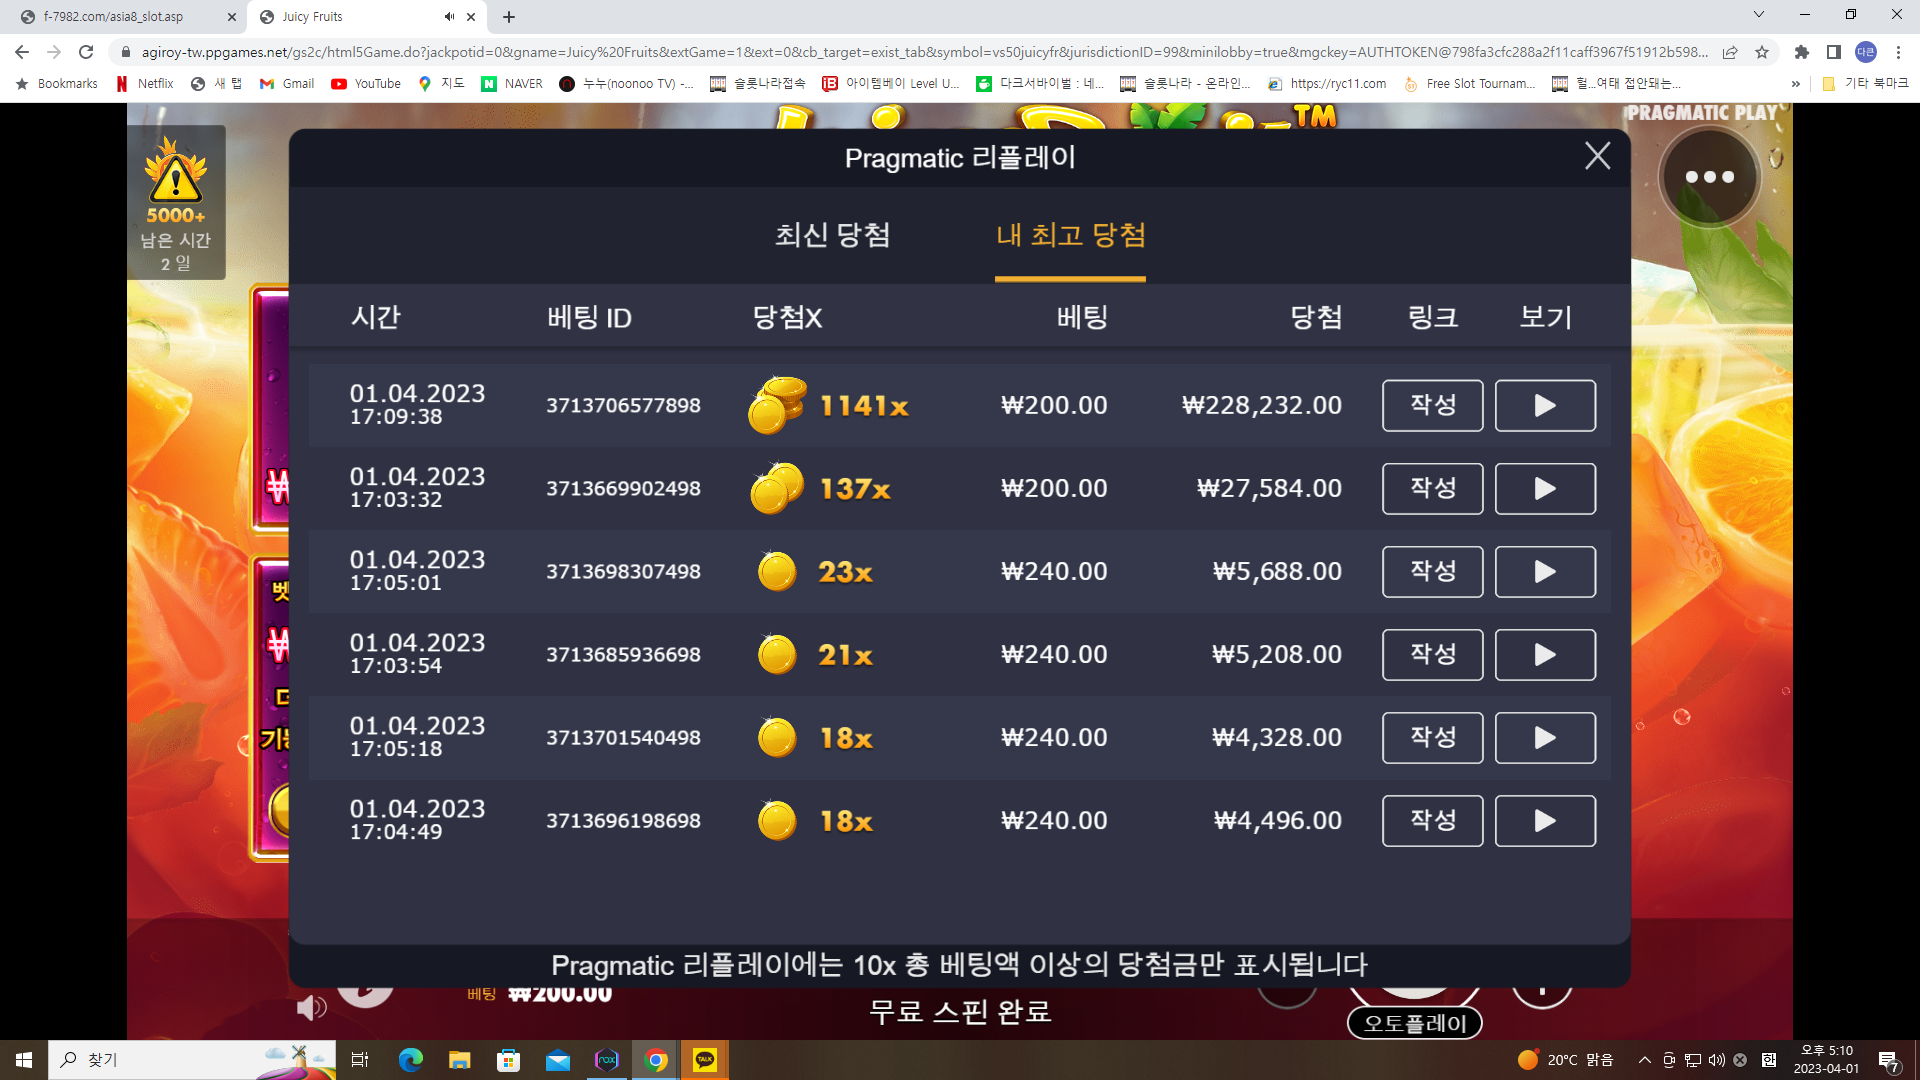
Task: Click the taskbar 찾기 search box
Action: [192, 1060]
